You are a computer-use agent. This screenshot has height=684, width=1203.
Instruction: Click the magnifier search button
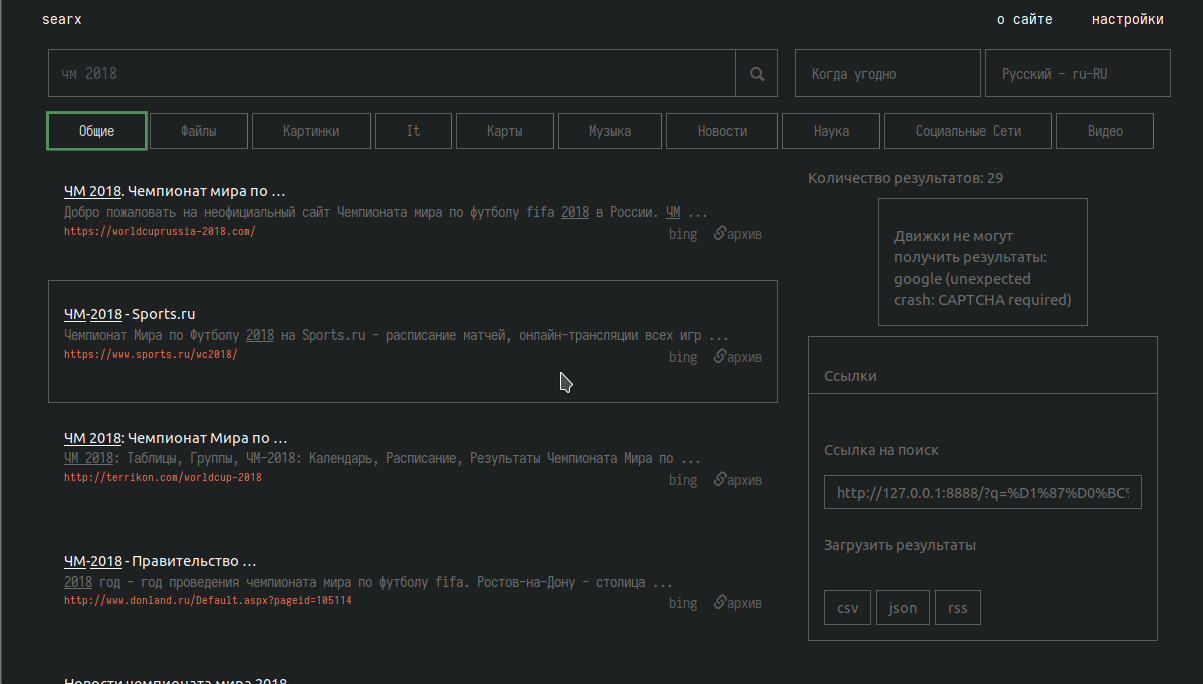[757, 74]
